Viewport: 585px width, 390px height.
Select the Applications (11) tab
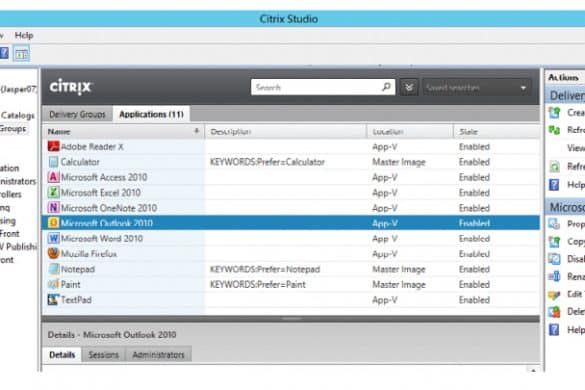tap(151, 114)
